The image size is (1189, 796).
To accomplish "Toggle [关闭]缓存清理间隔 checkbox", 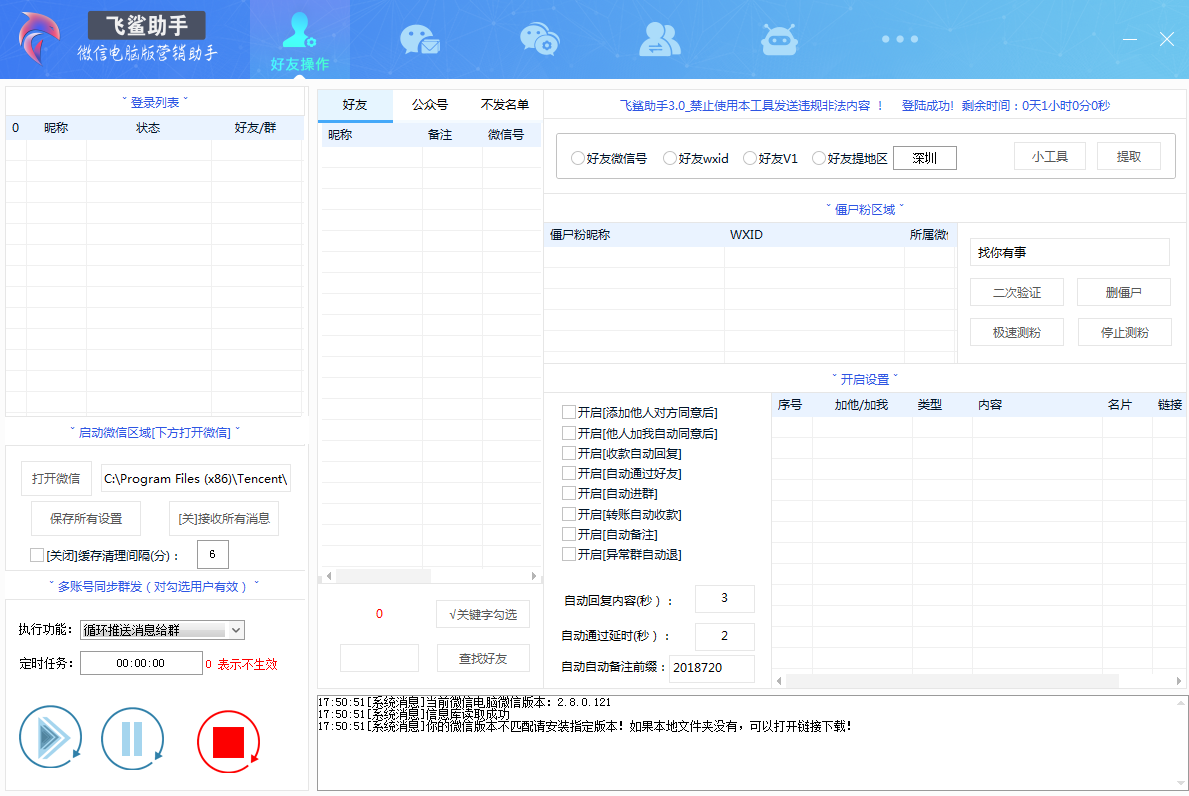I will (36, 555).
